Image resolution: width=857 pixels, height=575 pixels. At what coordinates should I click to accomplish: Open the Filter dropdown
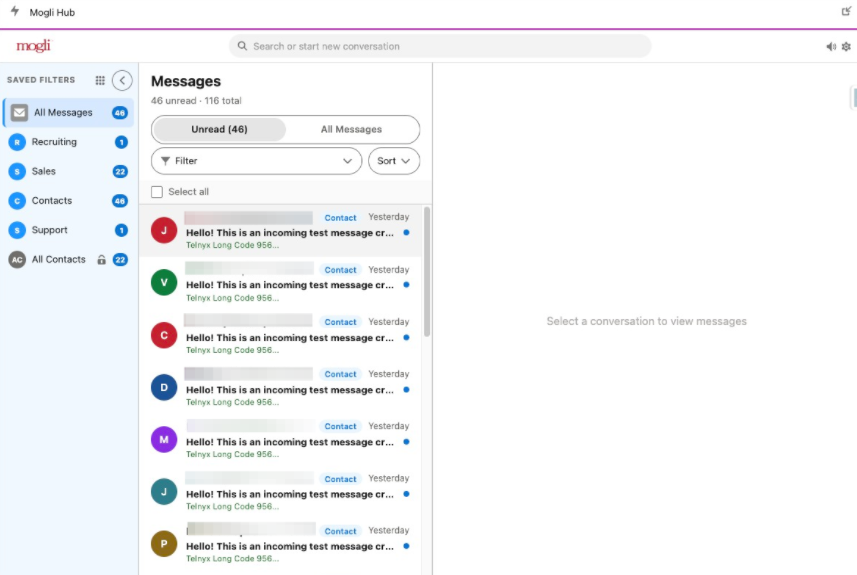coord(256,161)
